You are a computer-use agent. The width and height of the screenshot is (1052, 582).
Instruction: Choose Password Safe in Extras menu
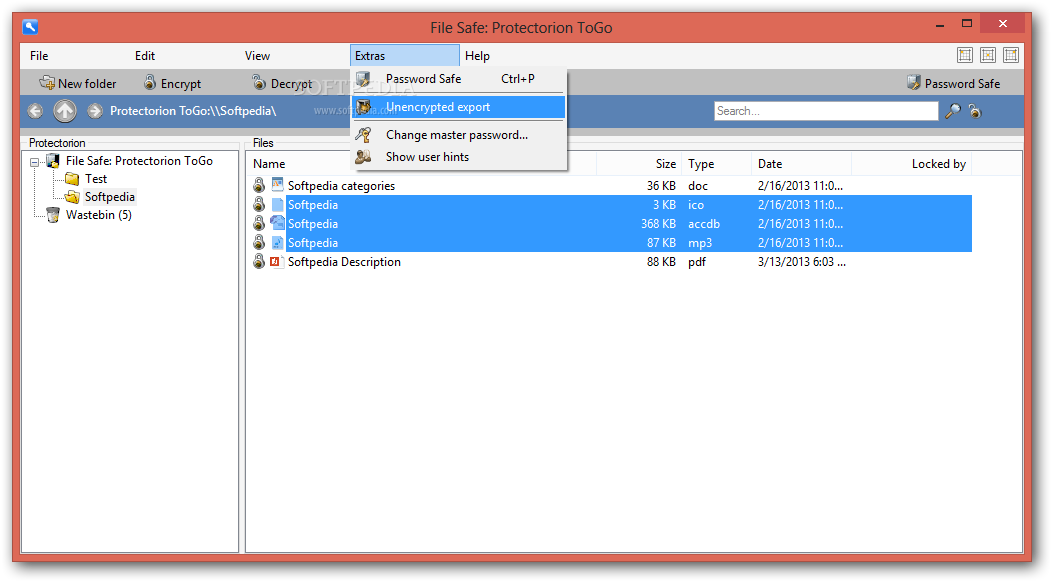(x=459, y=79)
